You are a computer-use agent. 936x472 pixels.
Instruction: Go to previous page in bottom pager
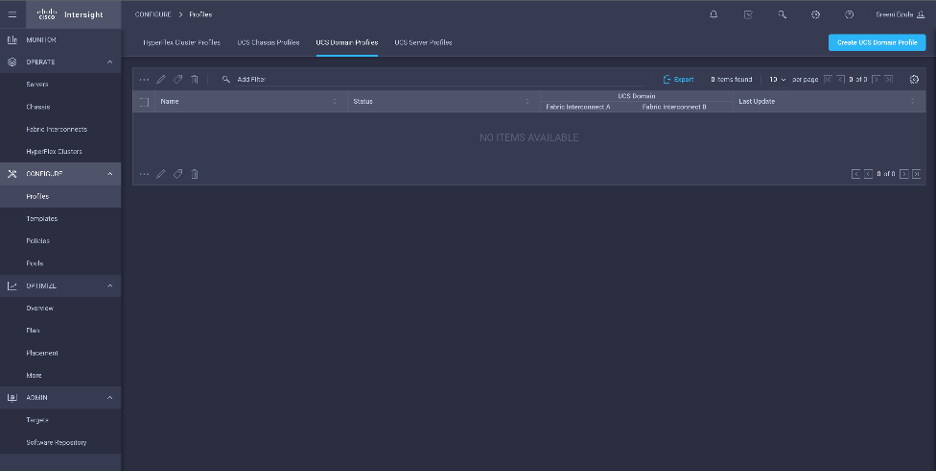point(868,174)
